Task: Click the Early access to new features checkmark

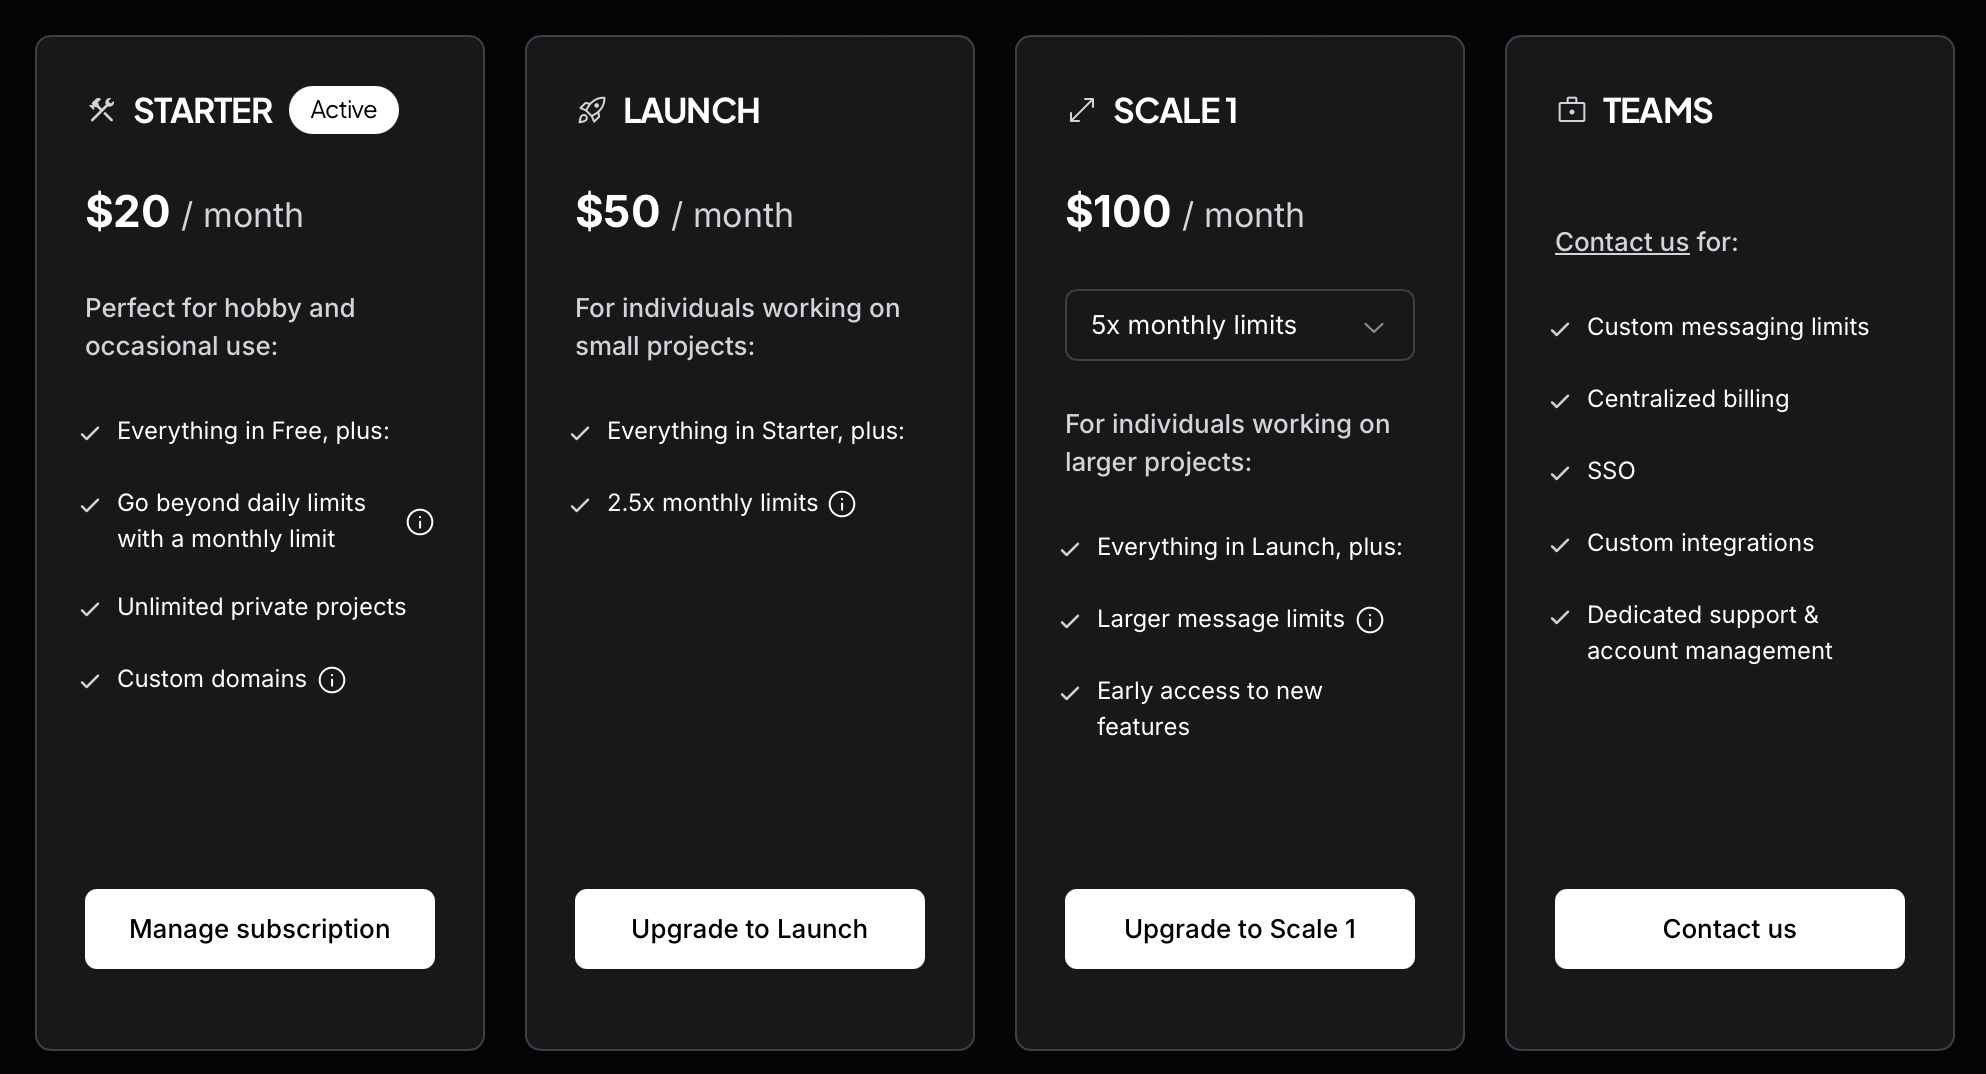Action: tap(1070, 693)
